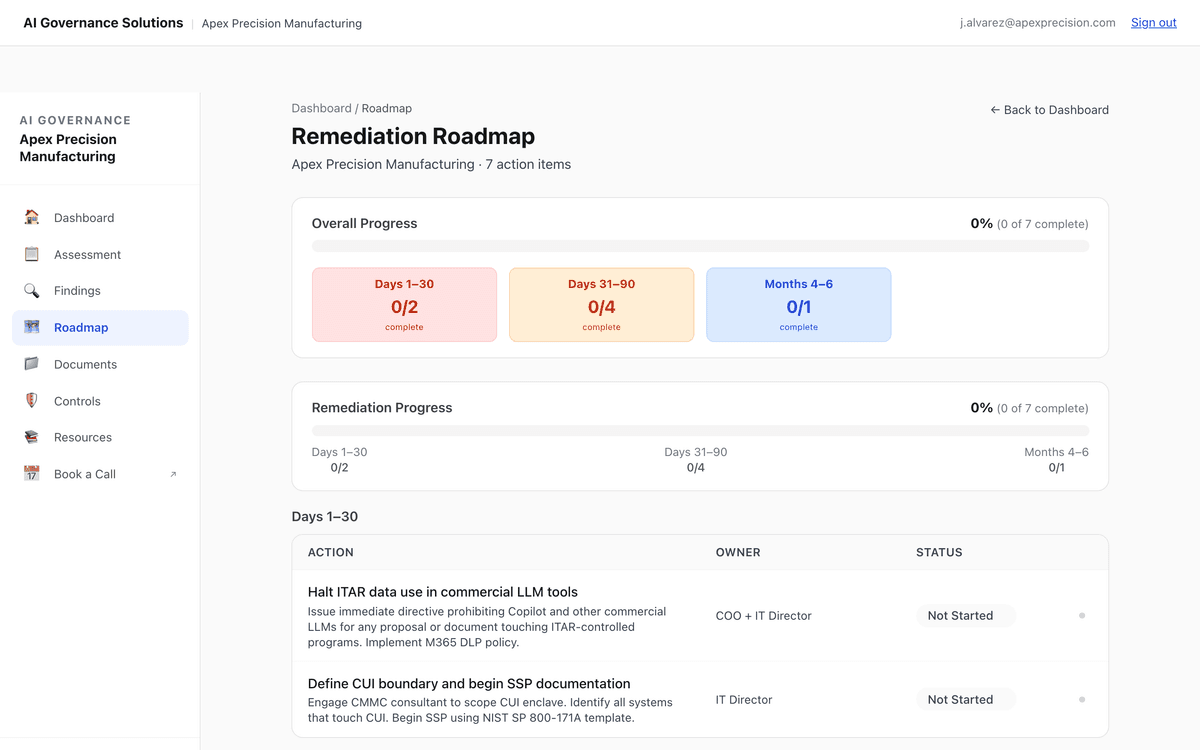Screen dimensions: 1200x750
Task: Click the status dot on the Define CUI boundary row
Action: [x=1082, y=700]
